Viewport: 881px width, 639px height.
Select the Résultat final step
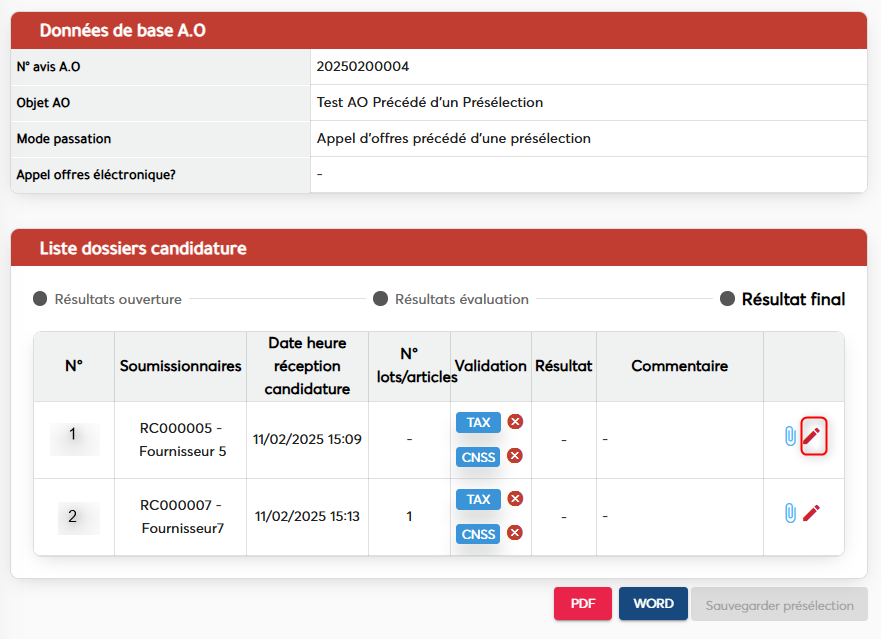[x=783, y=299]
